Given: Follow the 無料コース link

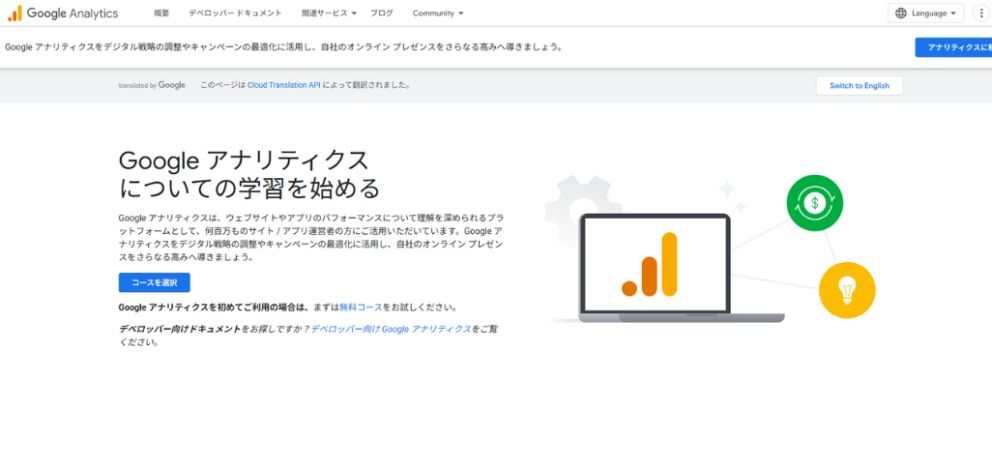Looking at the screenshot, I should coord(361,307).
